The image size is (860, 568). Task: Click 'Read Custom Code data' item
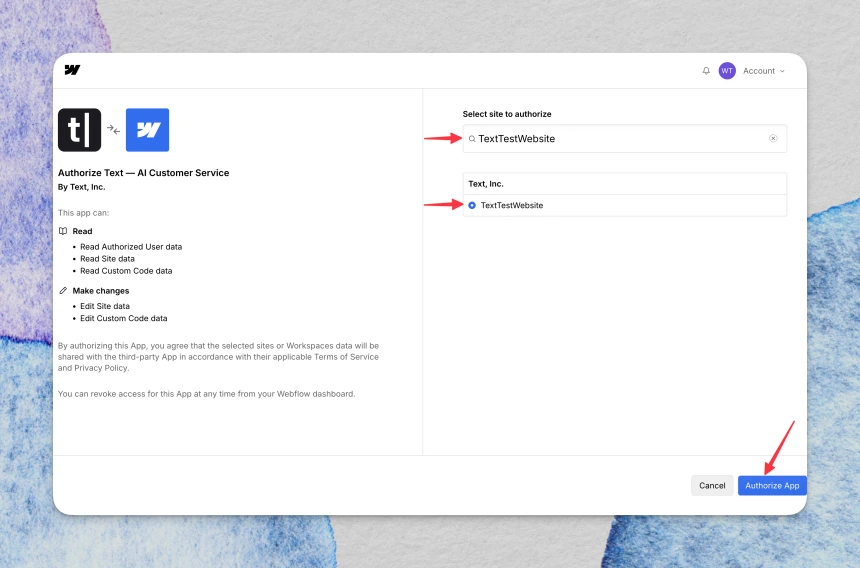click(126, 271)
